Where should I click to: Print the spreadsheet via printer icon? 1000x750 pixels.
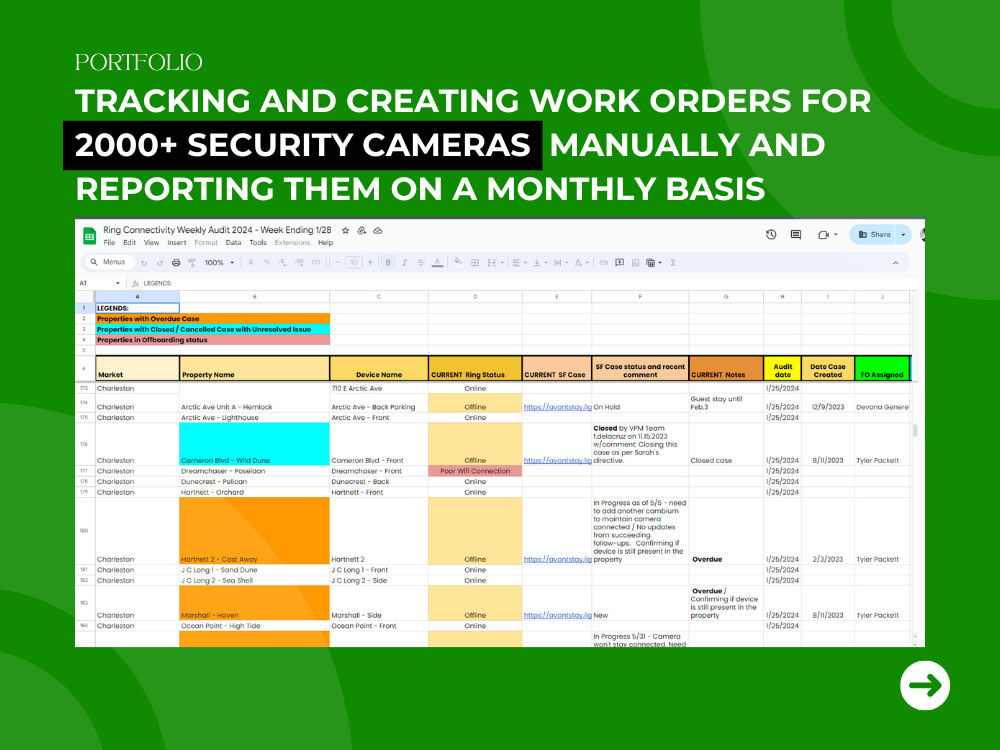pos(176,263)
